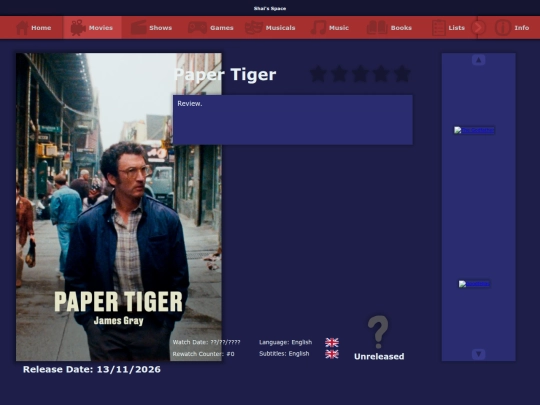Click the Watch Date ??/??/???? text

coord(206,342)
